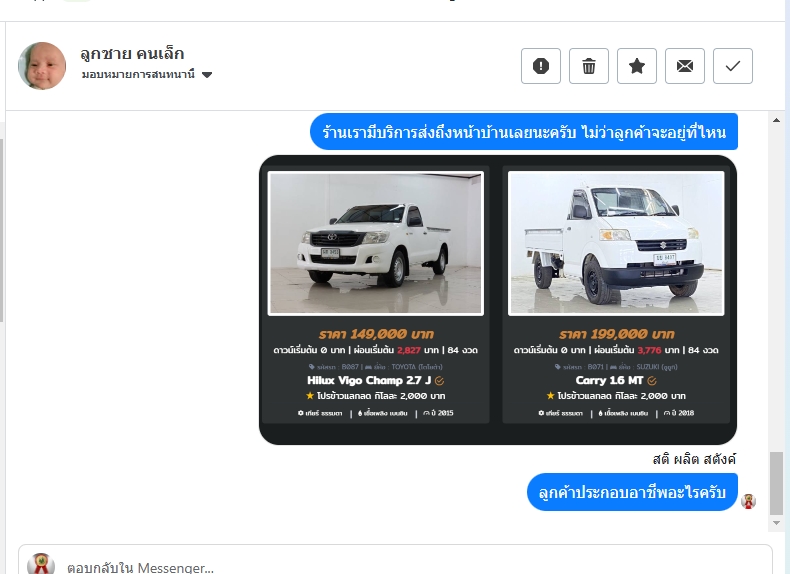Click the chat scrollbar down arrow
The height and width of the screenshot is (574, 790).
(x=776, y=523)
